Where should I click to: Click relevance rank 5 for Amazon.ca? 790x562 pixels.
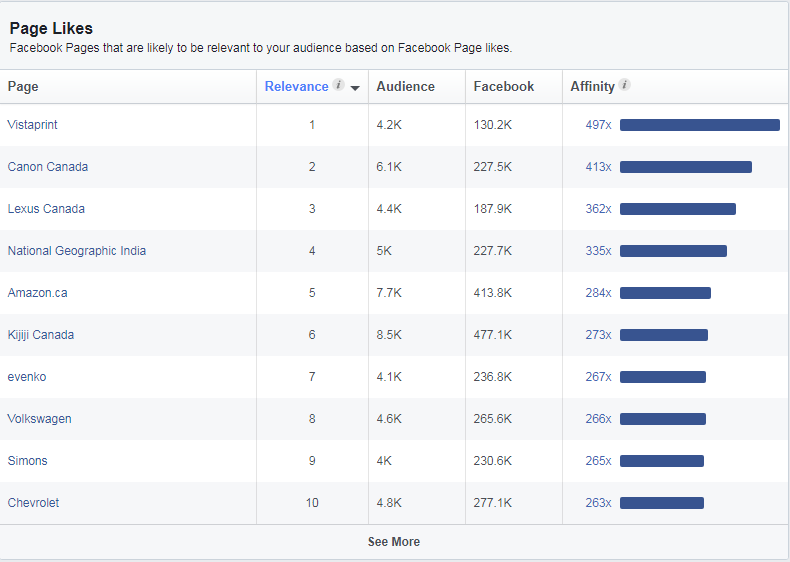point(312,293)
